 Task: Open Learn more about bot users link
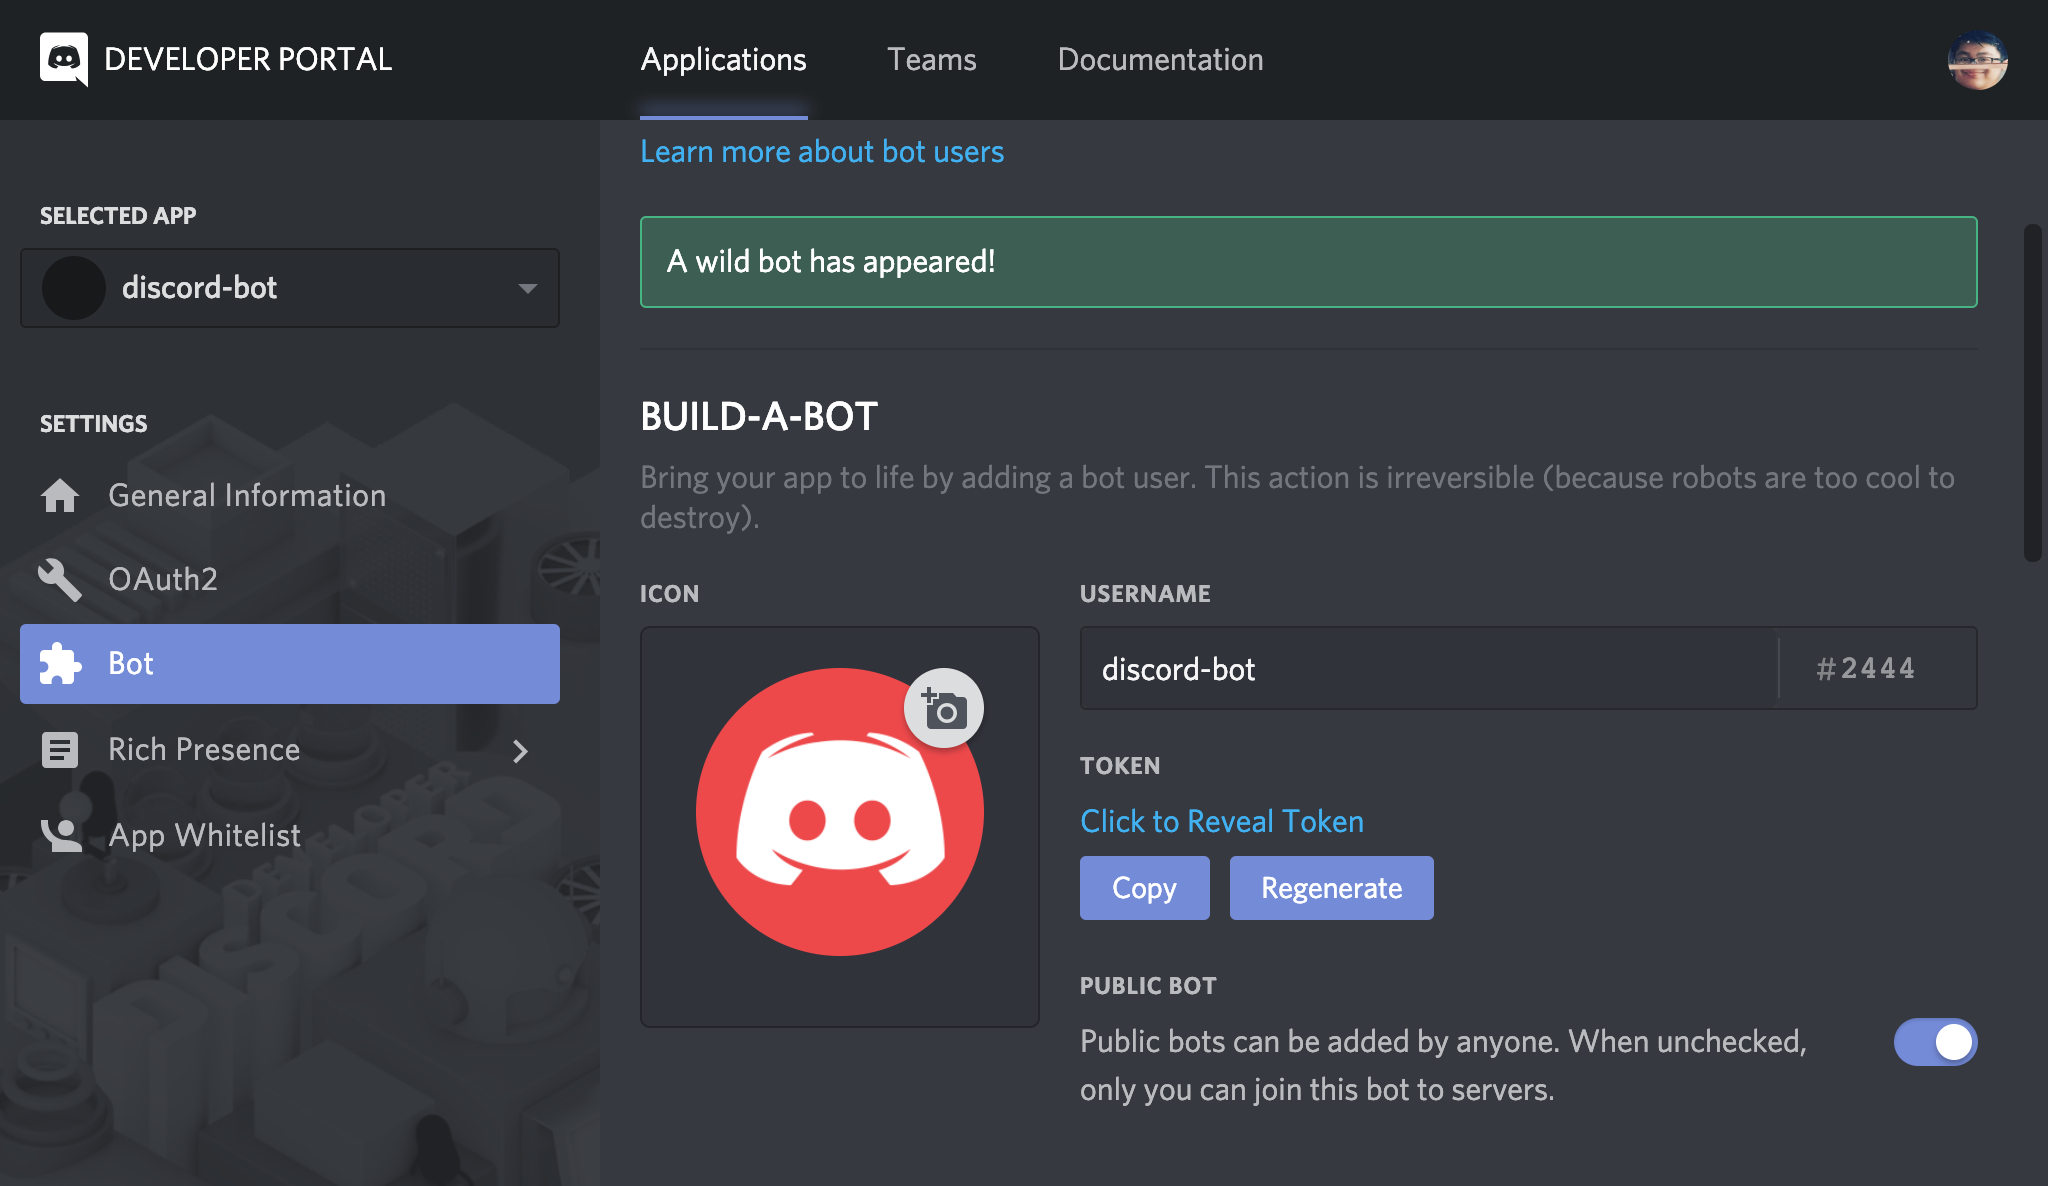pos(821,150)
